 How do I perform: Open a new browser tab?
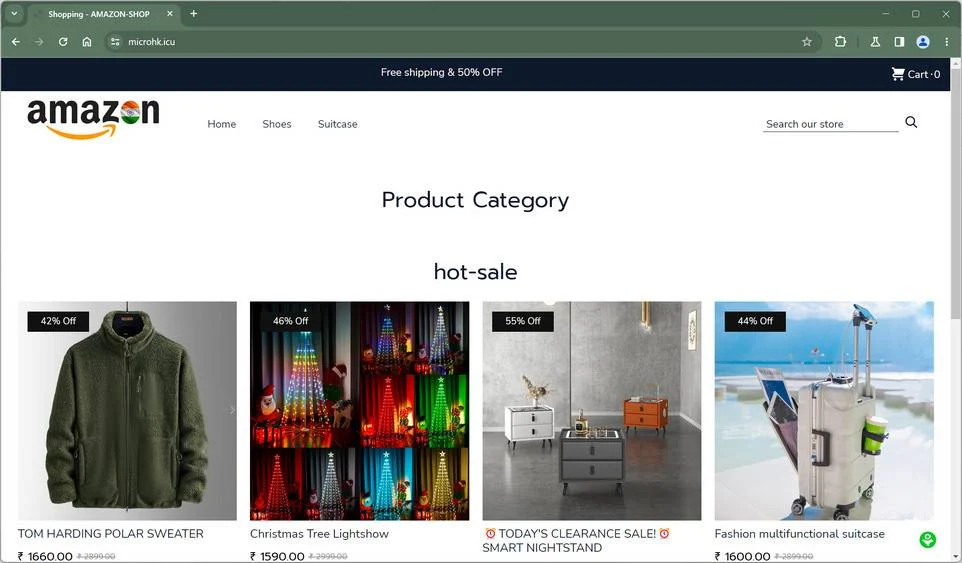tap(193, 13)
